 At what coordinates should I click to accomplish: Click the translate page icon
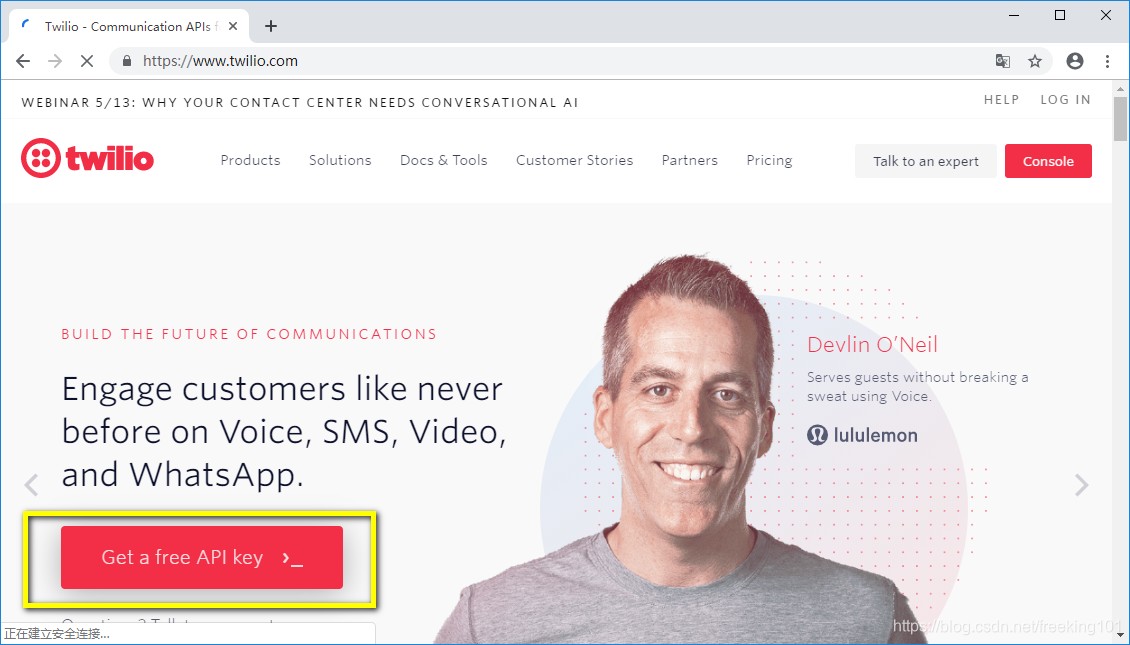(x=1002, y=61)
